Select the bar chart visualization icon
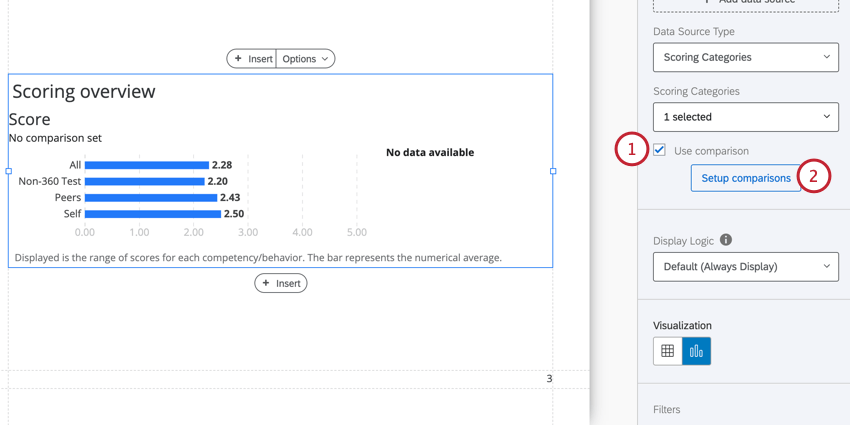This screenshot has width=850, height=425. 696,351
